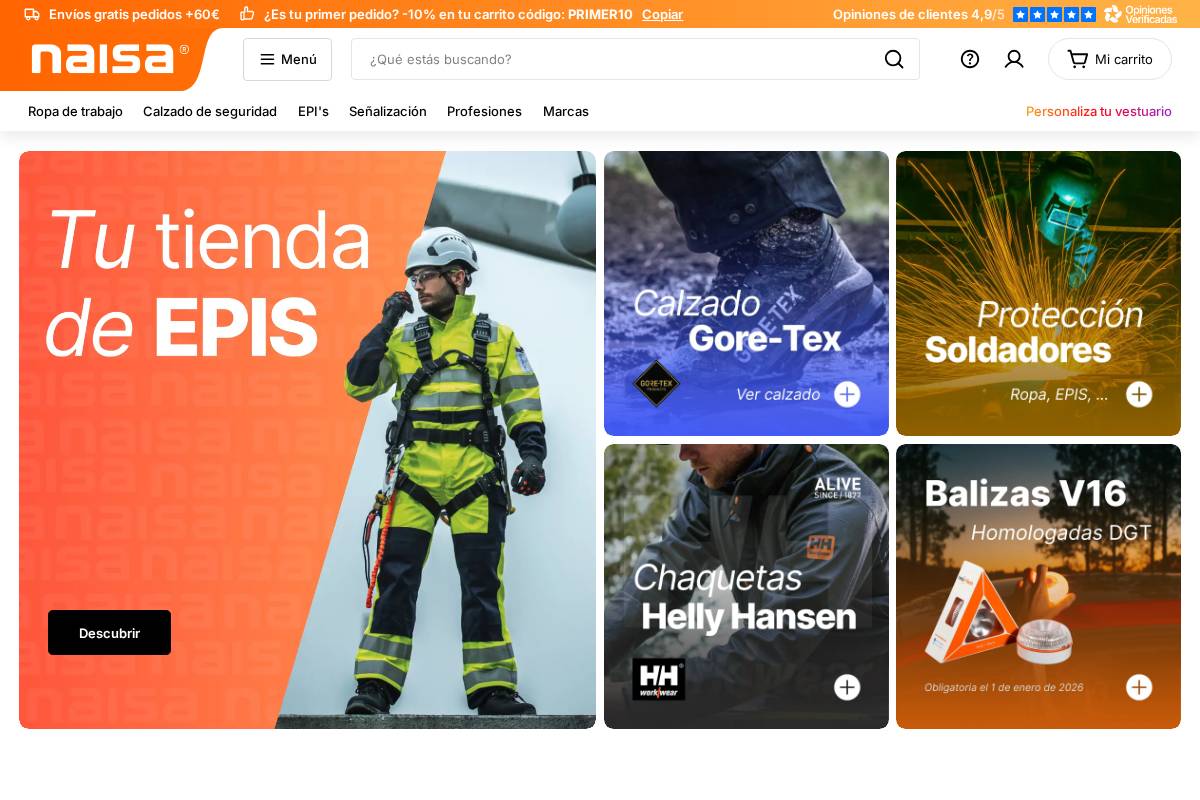Screen dimensions: 1200x800
Task: Expand the Ropa de trabajo menu
Action: [x=75, y=111]
